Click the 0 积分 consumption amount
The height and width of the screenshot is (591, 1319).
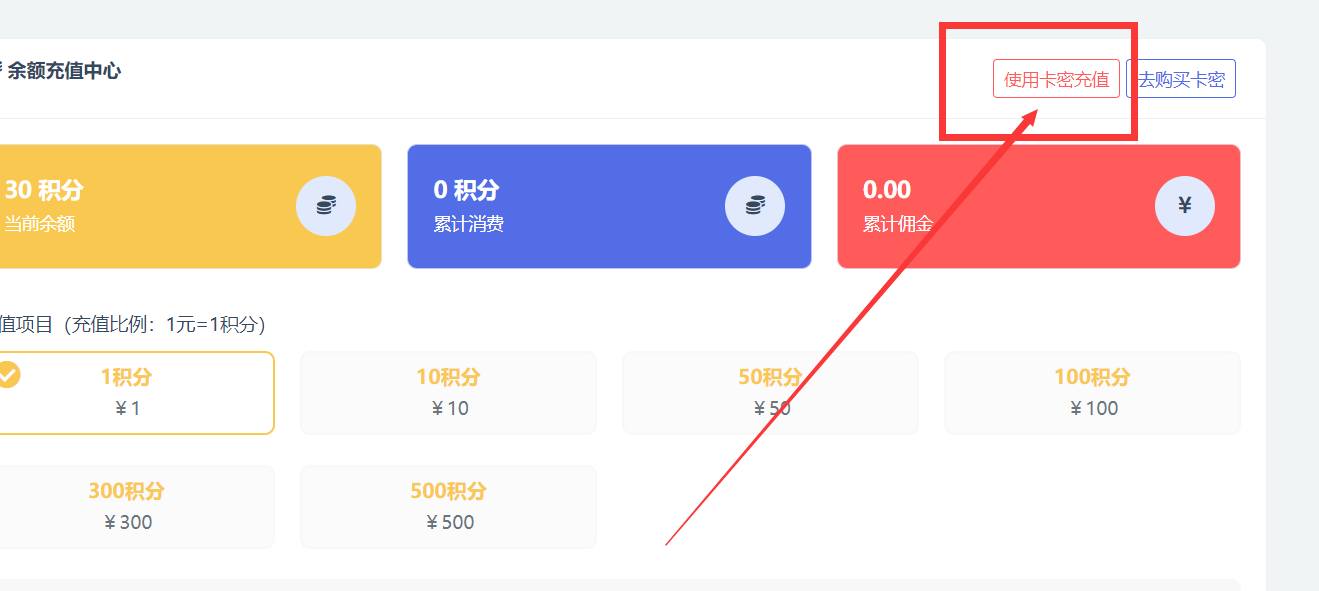[466, 190]
